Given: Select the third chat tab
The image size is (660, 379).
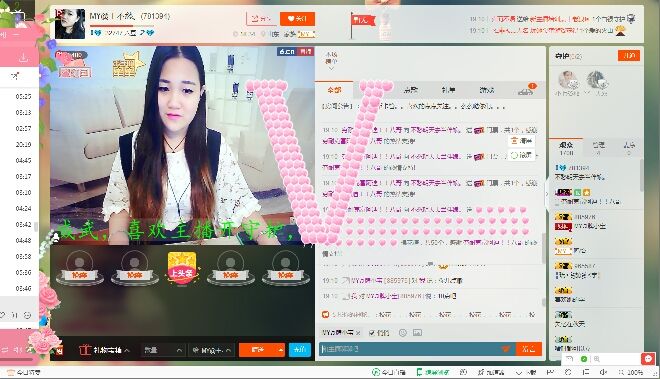Looking at the screenshot, I should 410,90.
